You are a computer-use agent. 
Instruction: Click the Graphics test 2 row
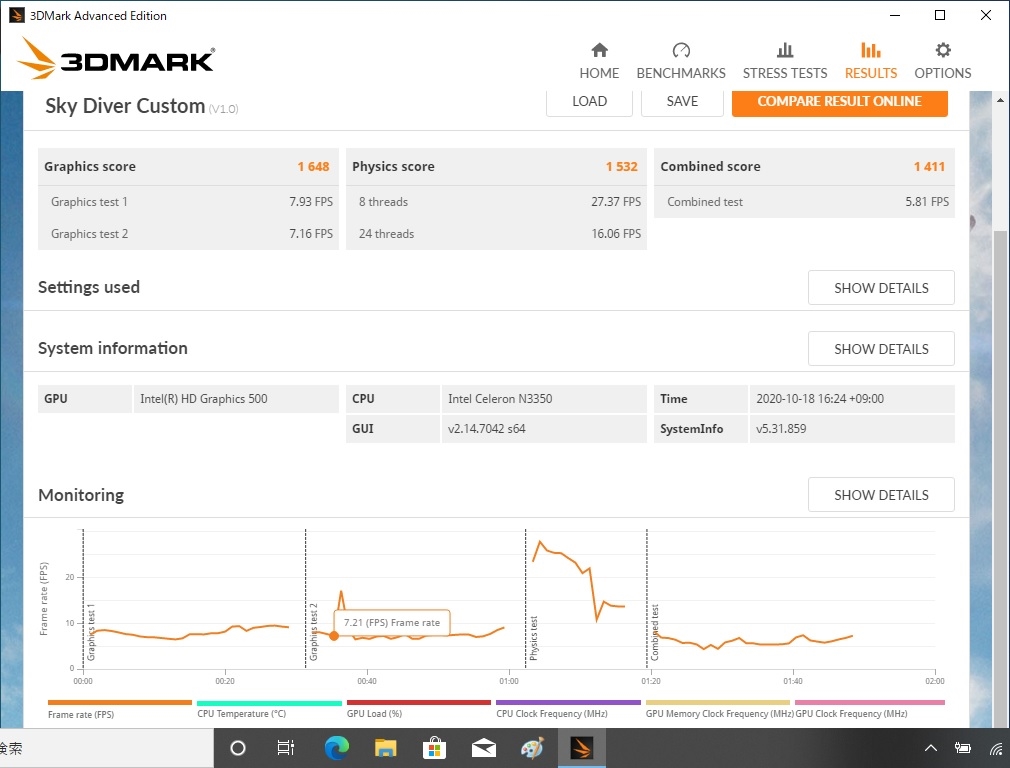[x=188, y=234]
